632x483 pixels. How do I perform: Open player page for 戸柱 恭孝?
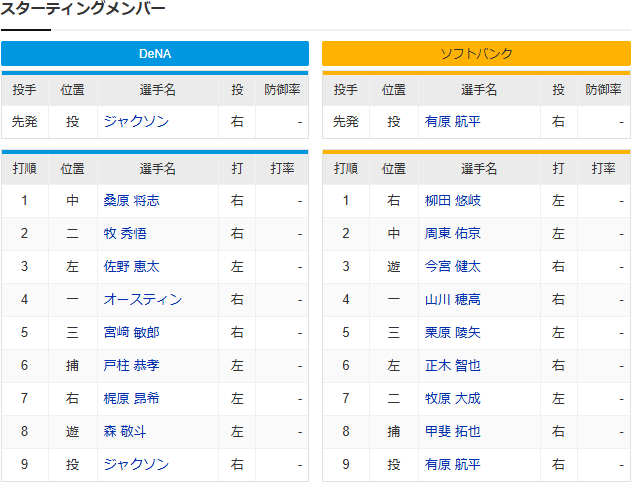[131, 366]
